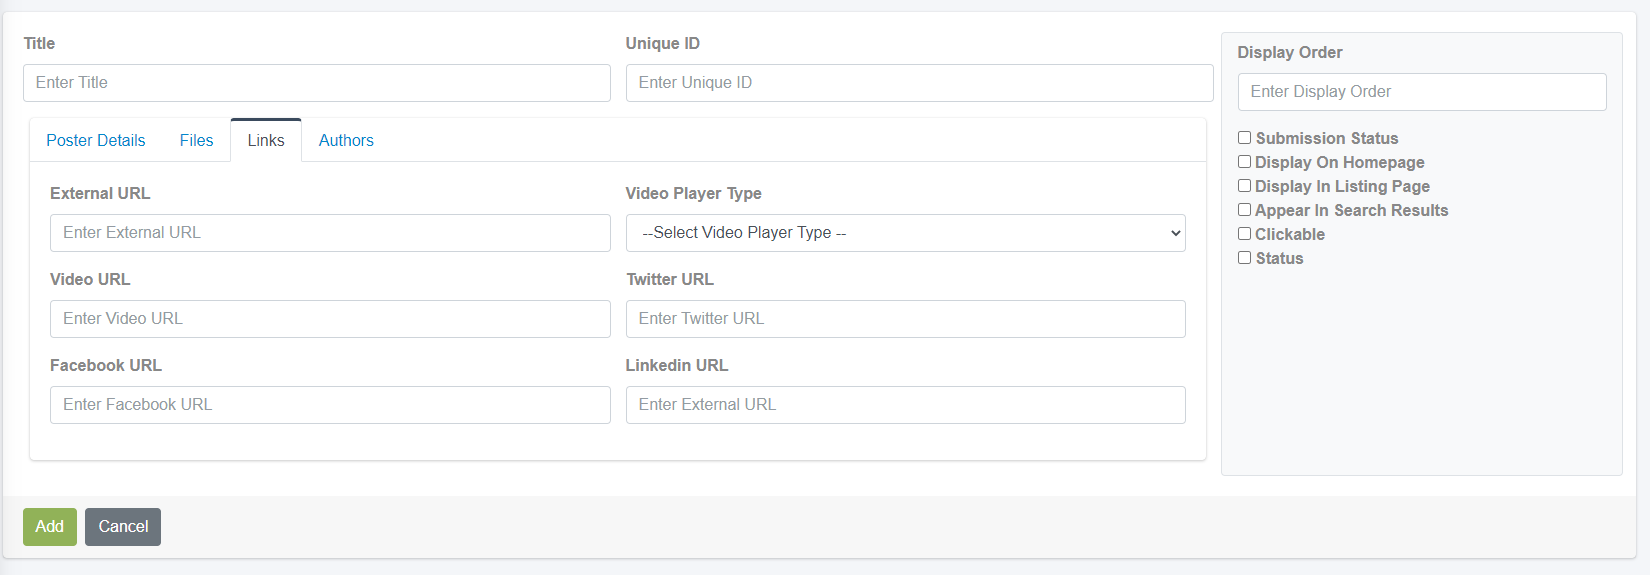Select the Video URL input
Image resolution: width=1650 pixels, height=575 pixels.
[330, 319]
